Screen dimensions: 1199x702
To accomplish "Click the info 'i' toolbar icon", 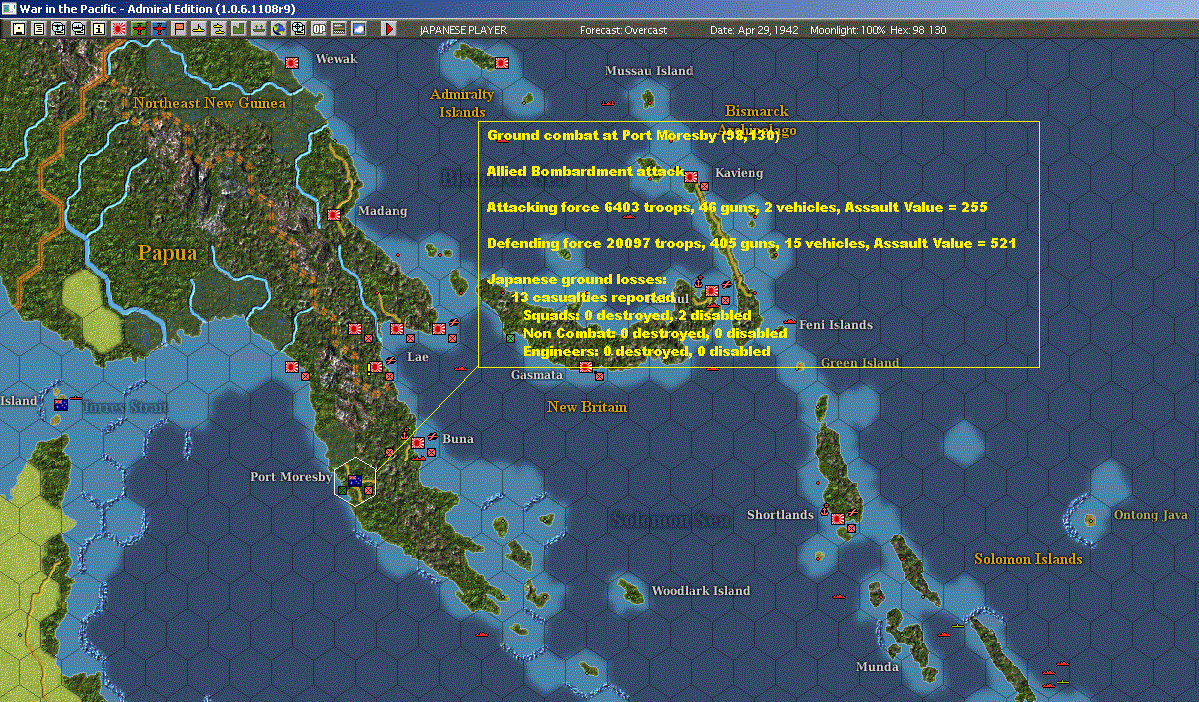I will click(x=99, y=29).
